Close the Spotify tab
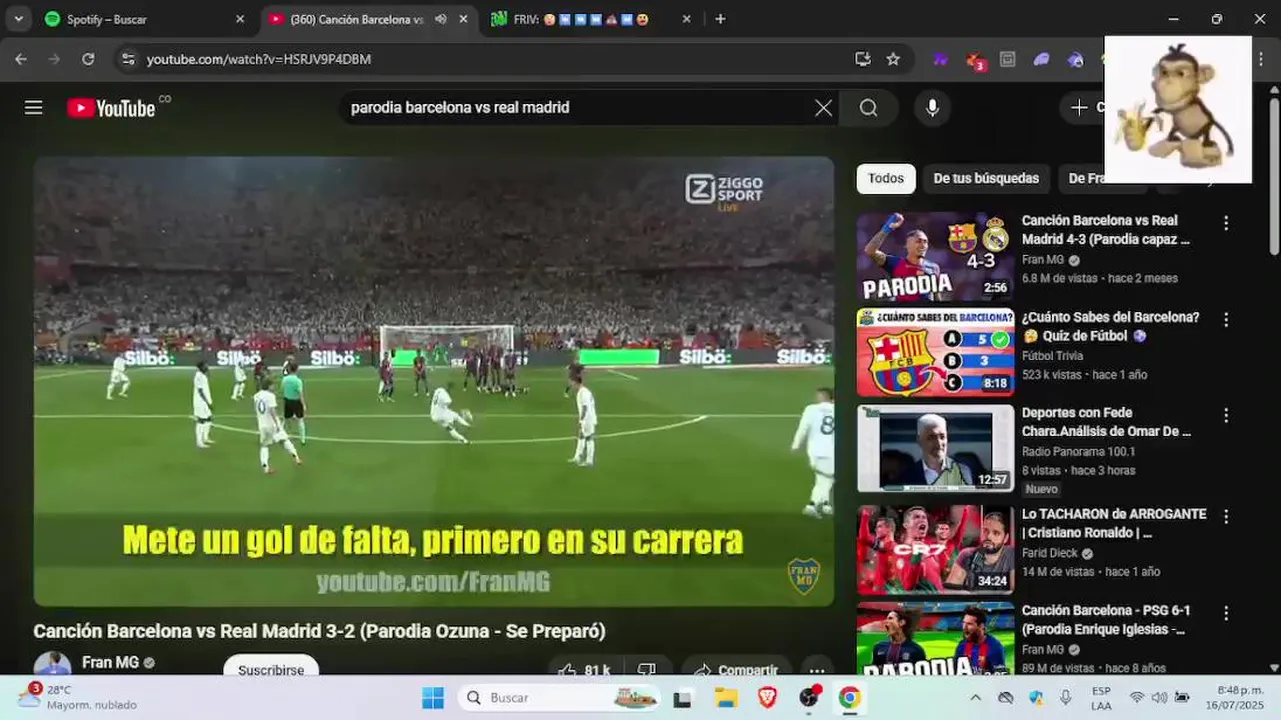This screenshot has height=720, width=1281. [x=240, y=19]
